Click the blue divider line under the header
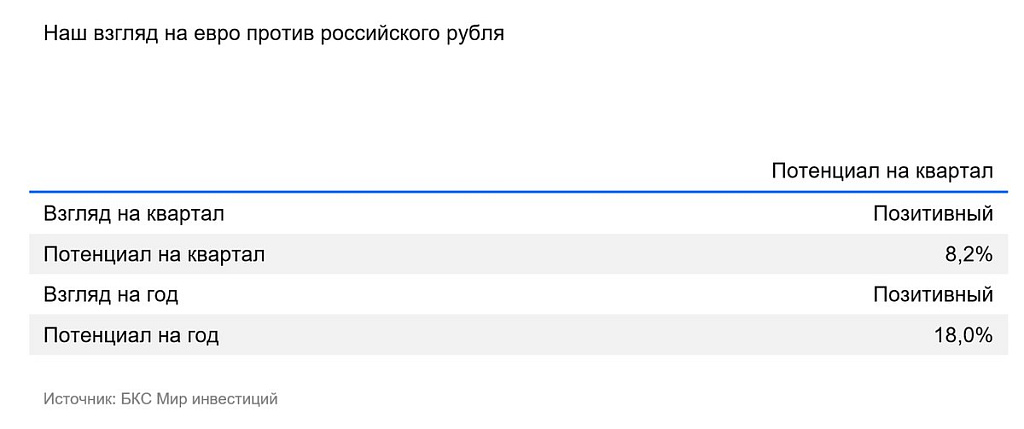The height and width of the screenshot is (429, 1024). 512,192
